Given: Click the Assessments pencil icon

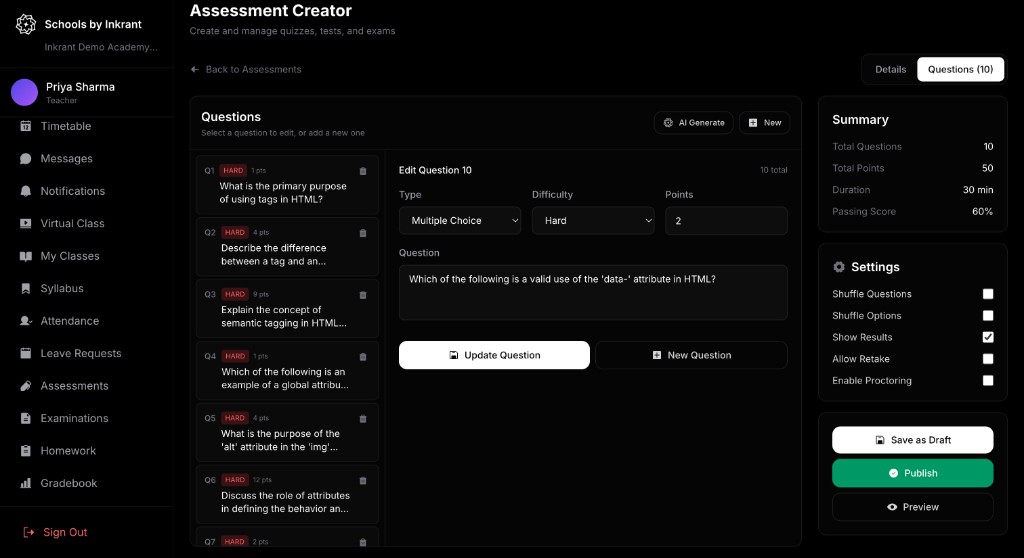Looking at the screenshot, I should 25,386.
